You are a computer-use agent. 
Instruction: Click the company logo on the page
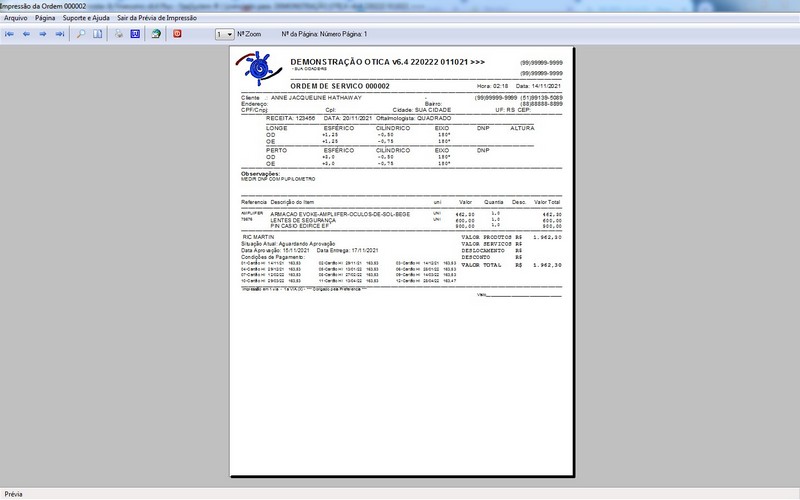coord(259,68)
